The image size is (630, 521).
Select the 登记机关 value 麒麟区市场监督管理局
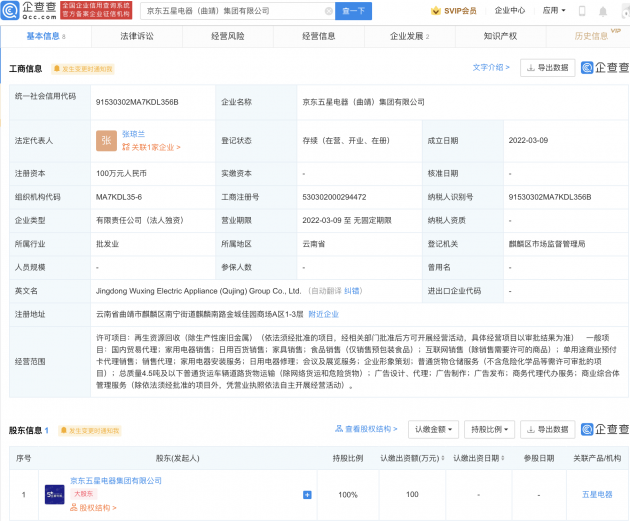547,244
